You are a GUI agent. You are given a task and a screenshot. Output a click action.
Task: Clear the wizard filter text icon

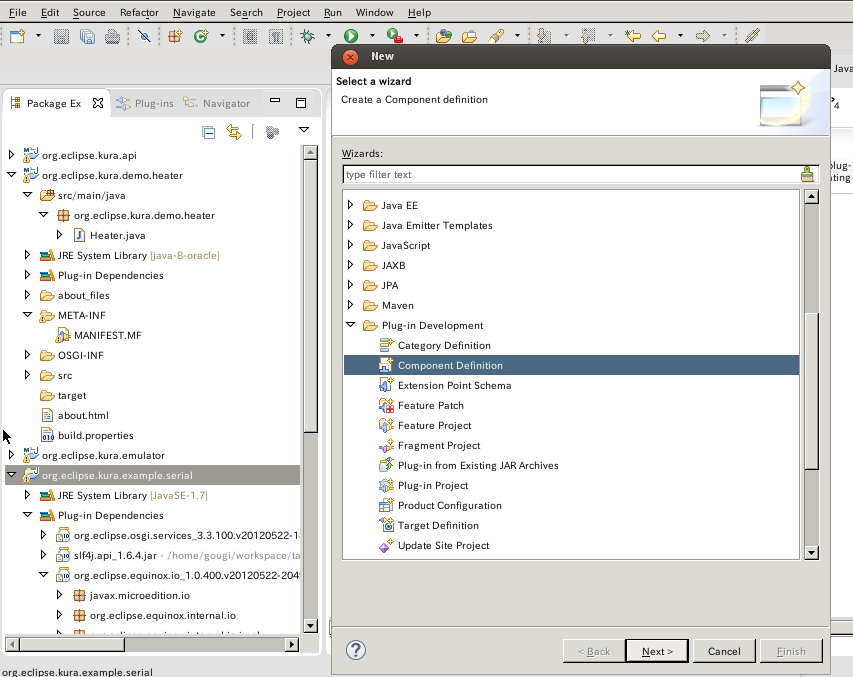(x=807, y=174)
